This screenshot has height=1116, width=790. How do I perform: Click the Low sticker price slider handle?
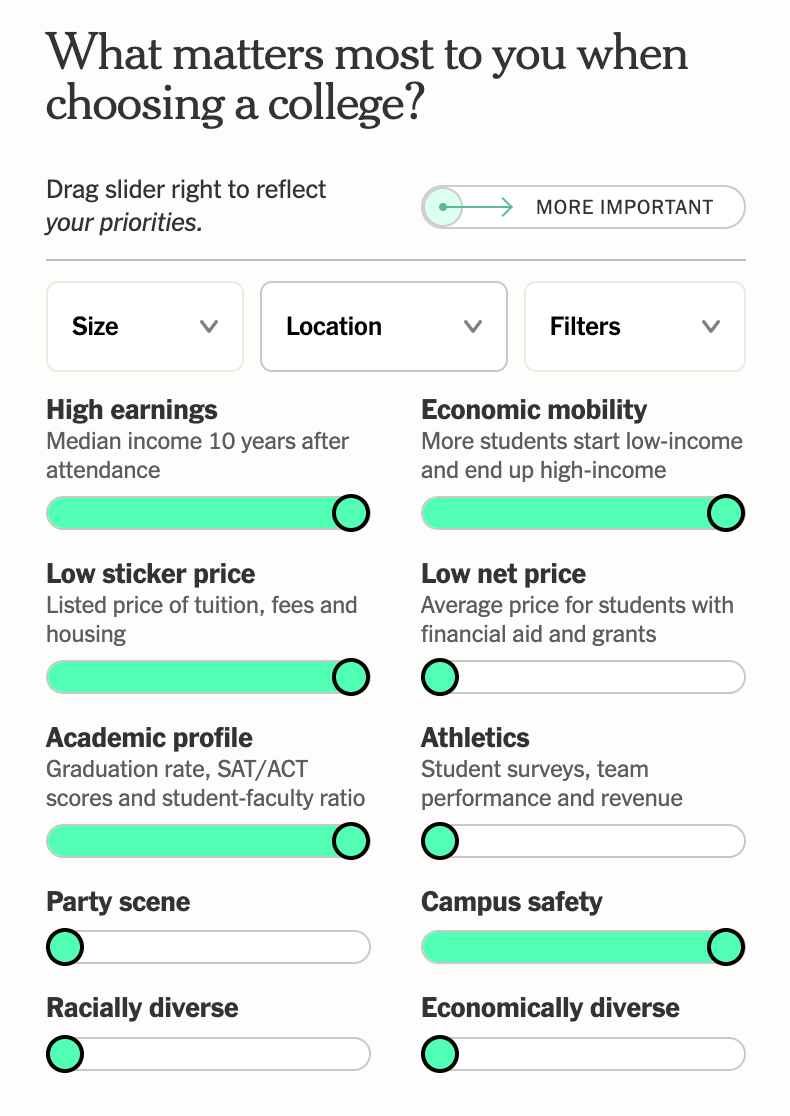pyautogui.click(x=351, y=677)
